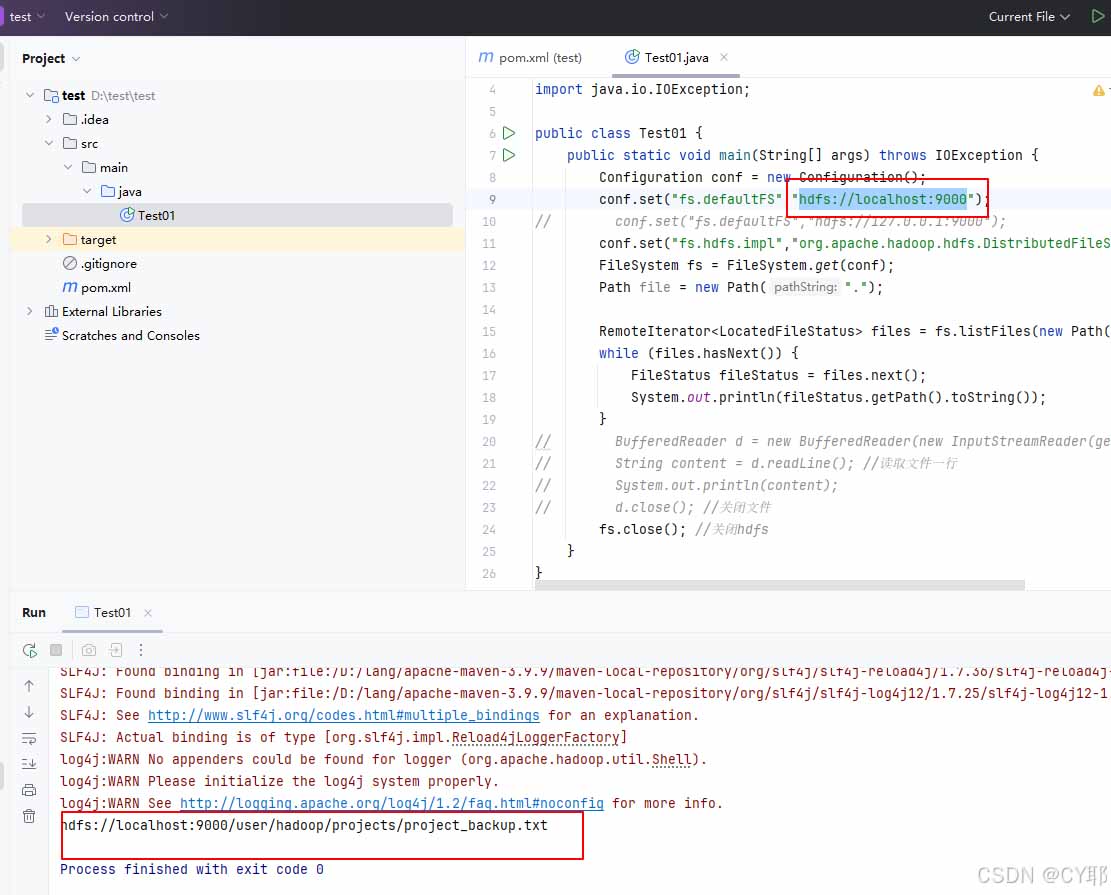The width and height of the screenshot is (1111, 895).
Task: Toggle scroll to end in Run console
Action: coord(29,764)
